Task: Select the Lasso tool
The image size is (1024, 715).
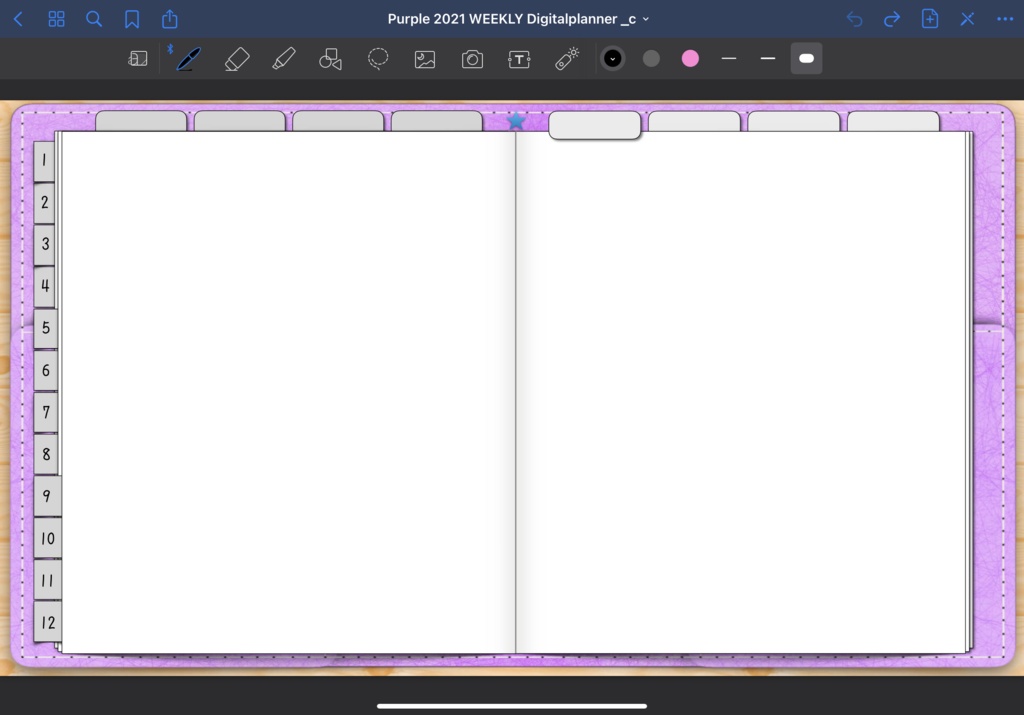Action: pyautogui.click(x=377, y=59)
